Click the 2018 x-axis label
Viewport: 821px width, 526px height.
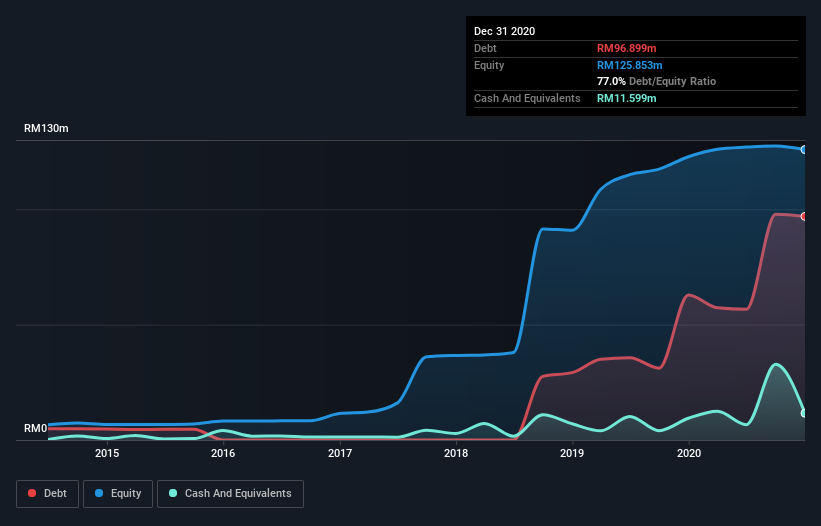[x=456, y=453]
